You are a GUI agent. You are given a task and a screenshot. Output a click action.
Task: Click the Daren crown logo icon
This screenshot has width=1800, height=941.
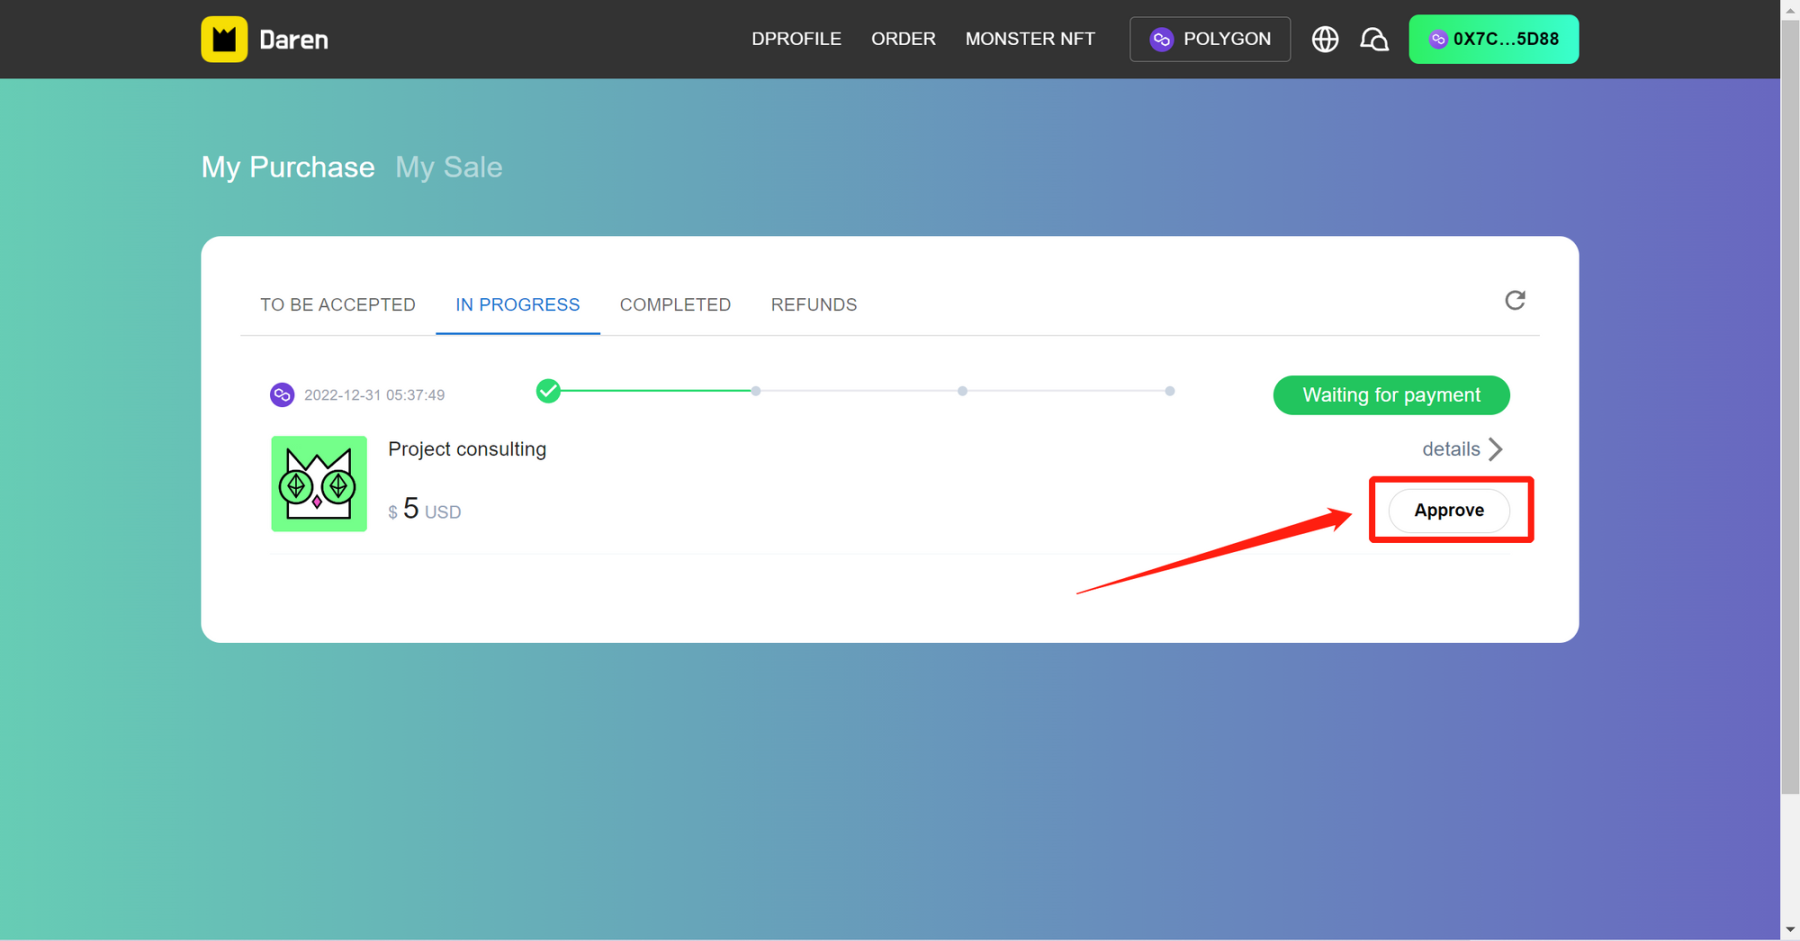pyautogui.click(x=224, y=39)
